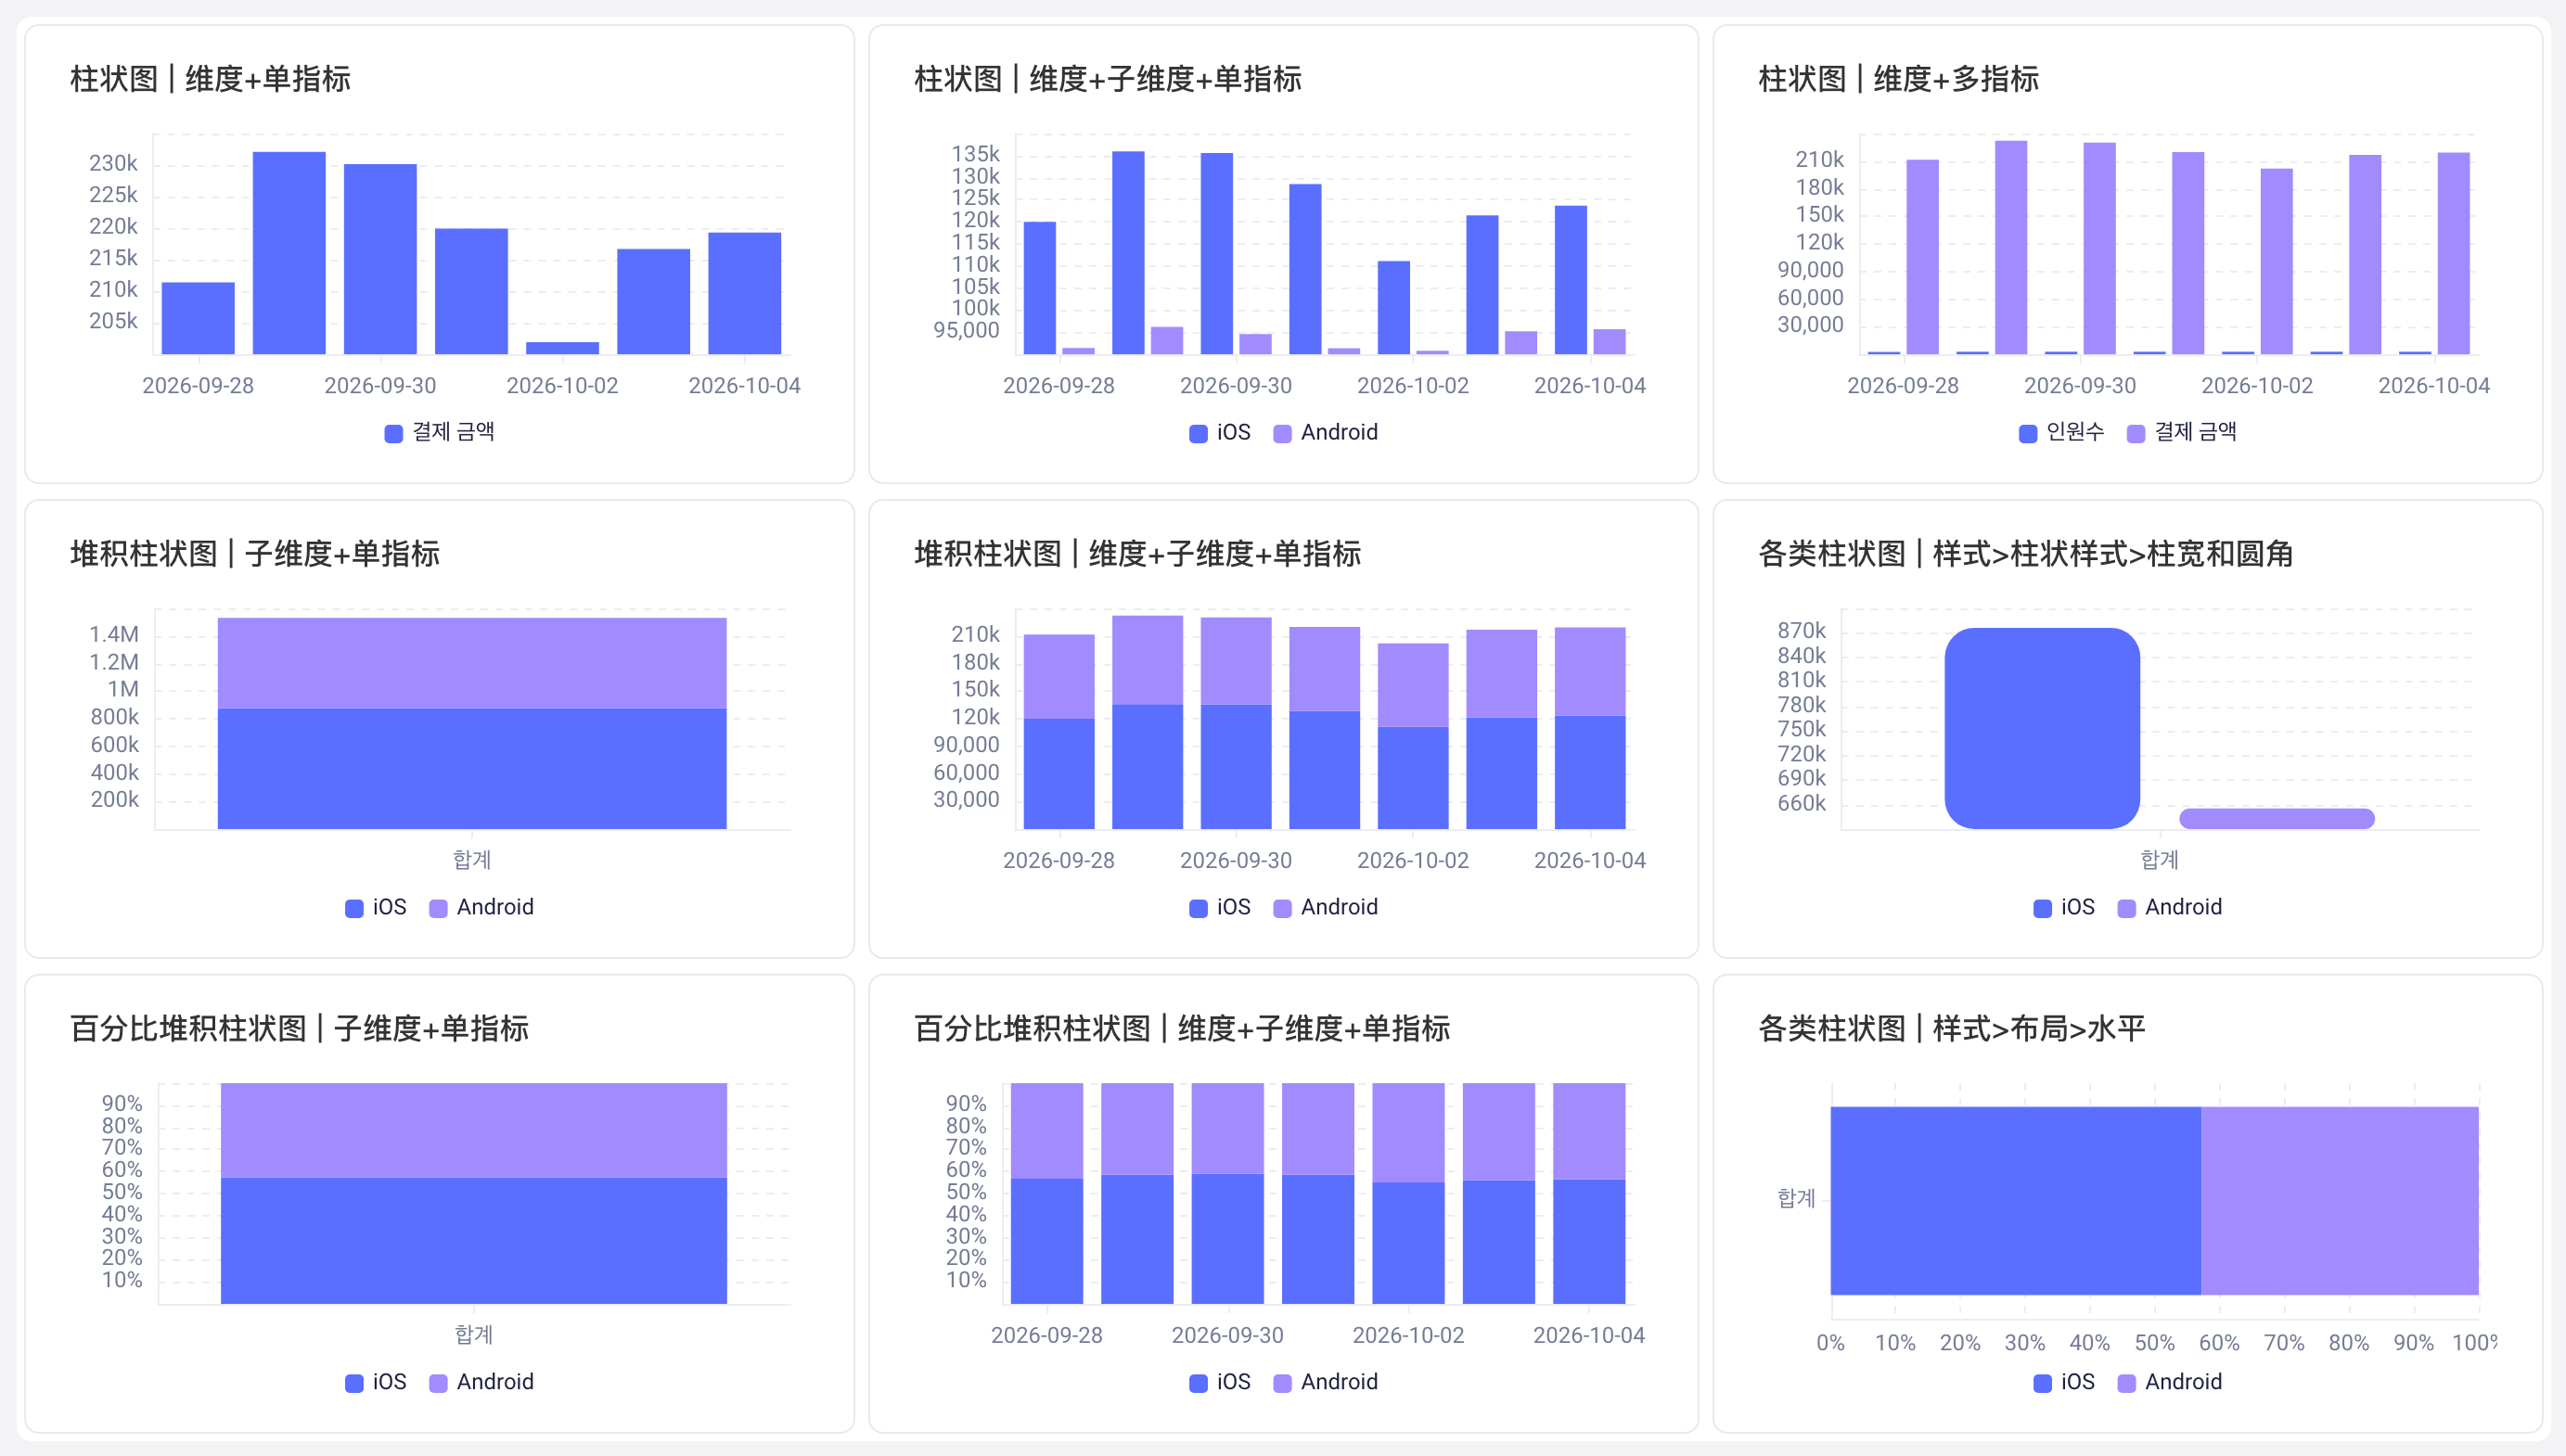
Task: Click 2026-10-04 axis label in 维度+多指标 chart
Action: (2434, 386)
